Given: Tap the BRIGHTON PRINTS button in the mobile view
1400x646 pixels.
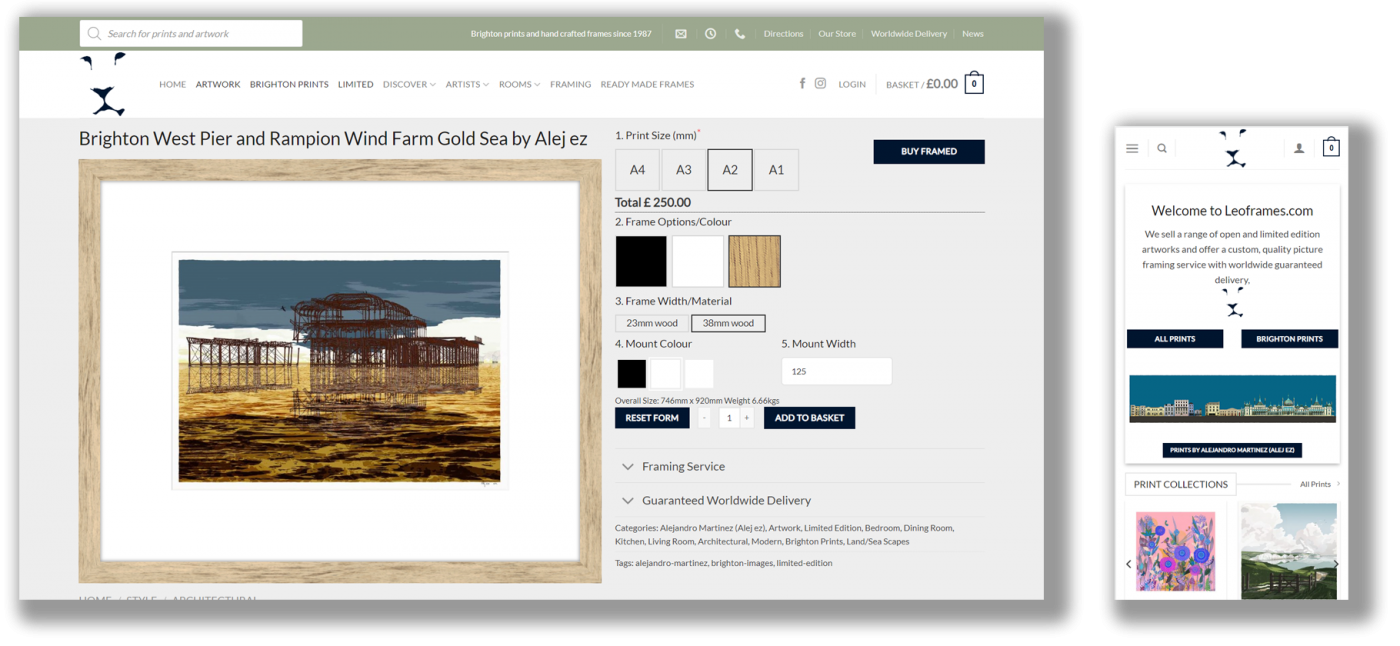Looking at the screenshot, I should pyautogui.click(x=1289, y=339).
